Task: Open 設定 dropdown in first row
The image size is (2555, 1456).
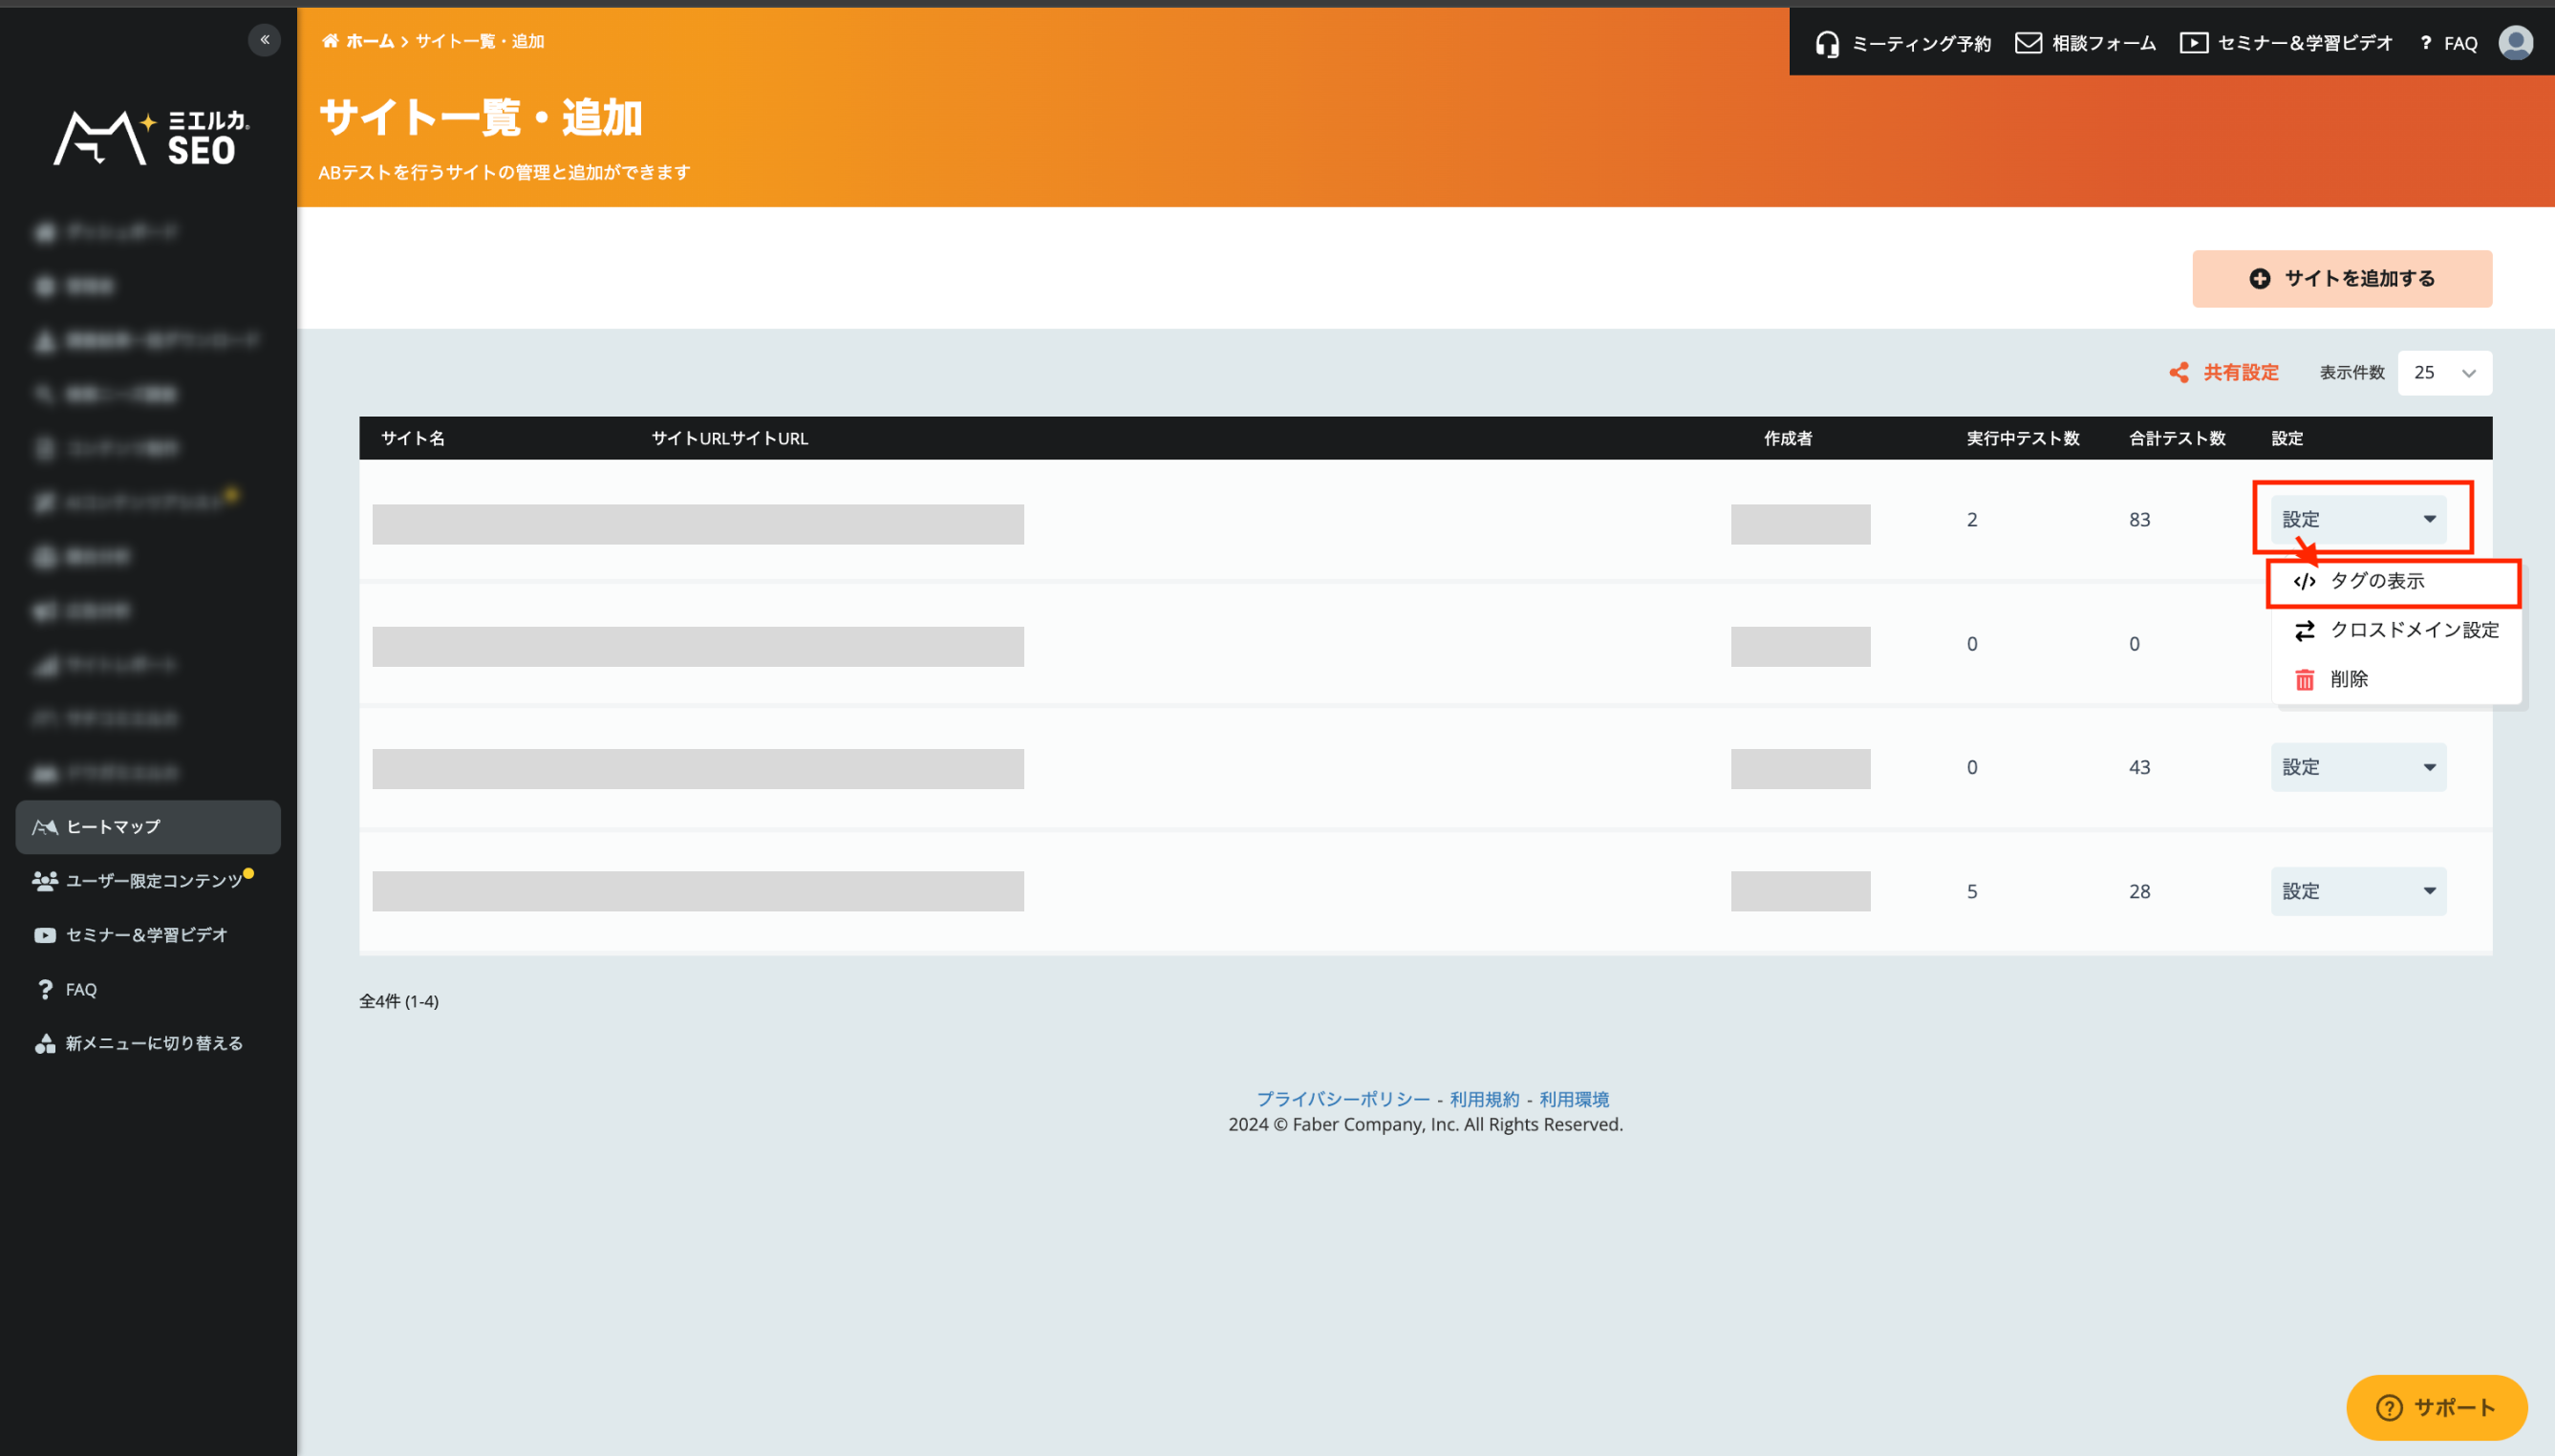Action: pyautogui.click(x=2357, y=519)
